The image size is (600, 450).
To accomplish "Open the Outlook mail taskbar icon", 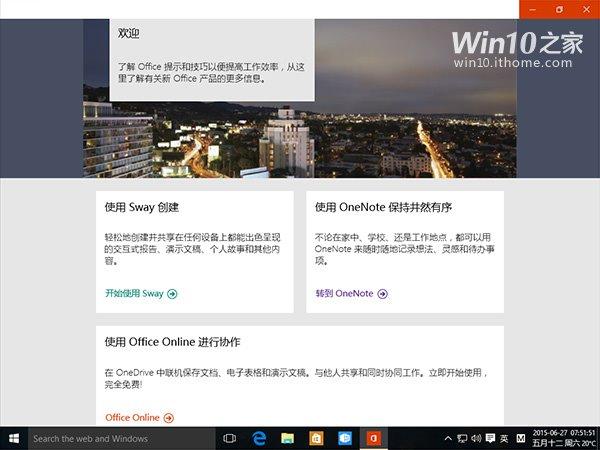I will (345, 439).
